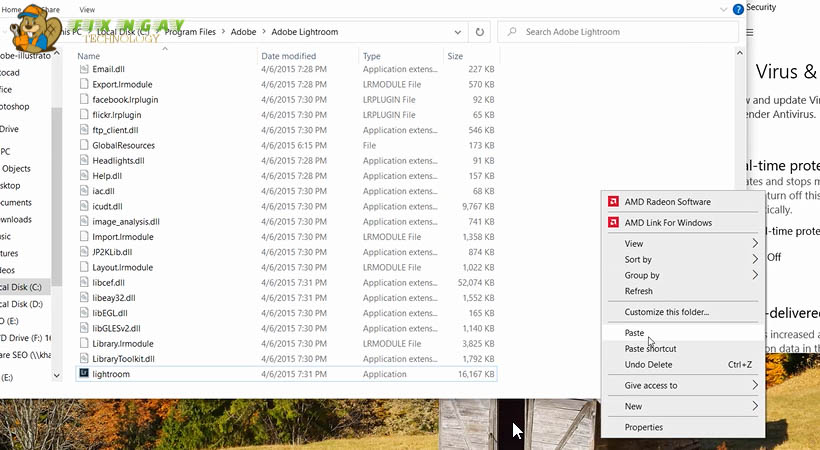Open the Give access to submenu
The width and height of the screenshot is (820, 450).
tap(755, 385)
